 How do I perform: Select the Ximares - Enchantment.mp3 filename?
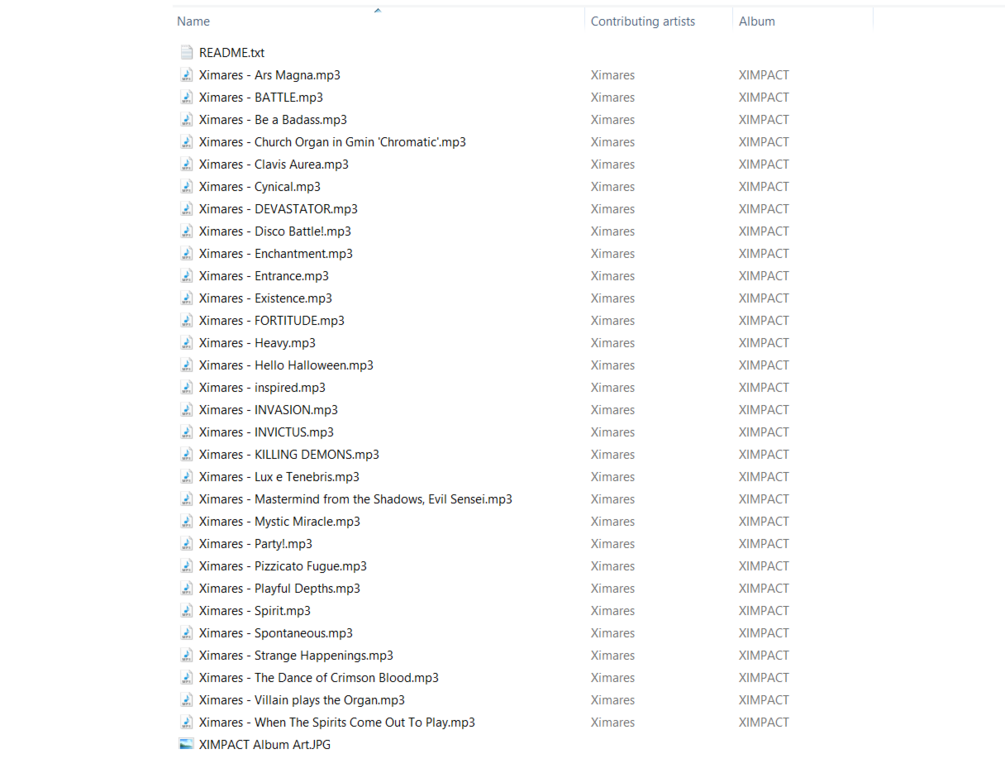pyautogui.click(x=276, y=253)
